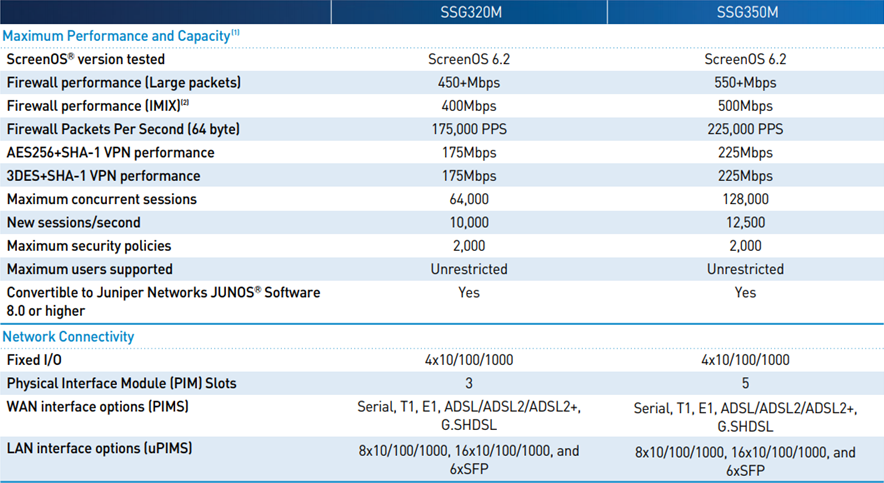Click Firewall performance (Large packets) label
The height and width of the screenshot is (483, 884).
coord(123,83)
